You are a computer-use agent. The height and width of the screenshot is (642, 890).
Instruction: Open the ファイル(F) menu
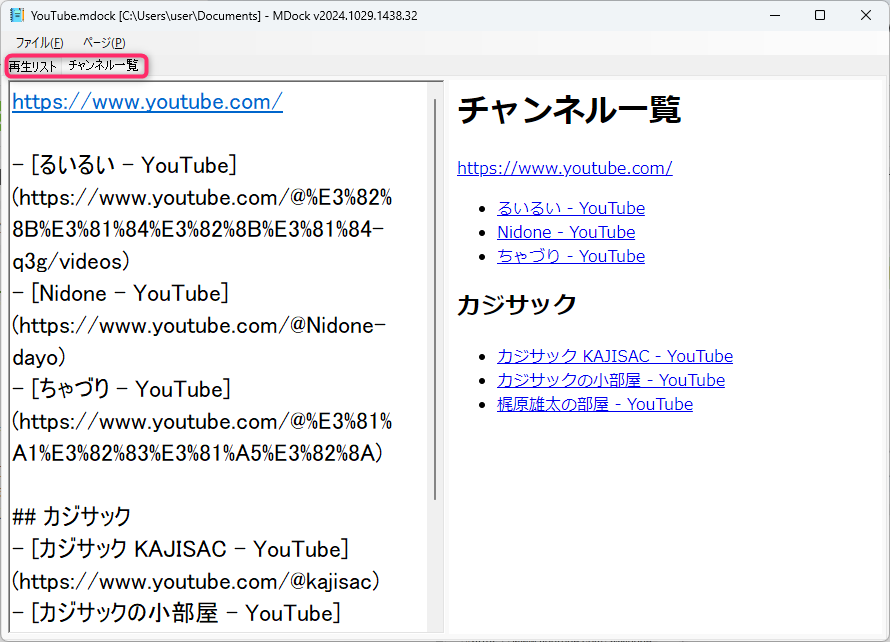39,43
